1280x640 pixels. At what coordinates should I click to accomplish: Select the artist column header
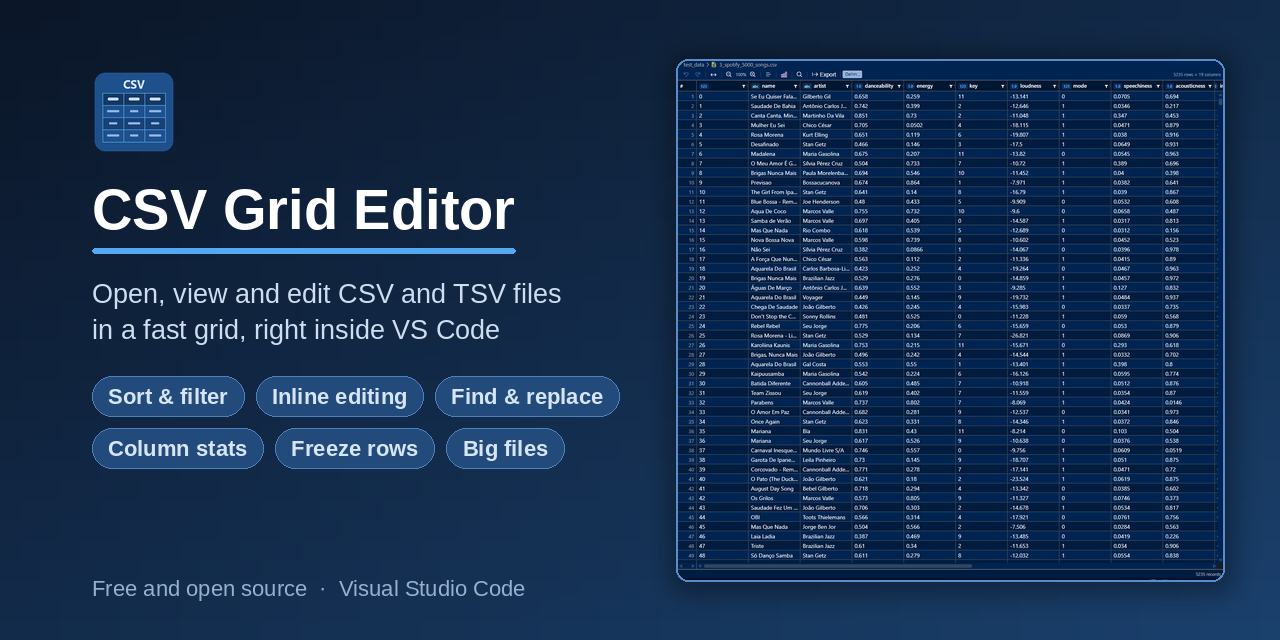(x=827, y=86)
